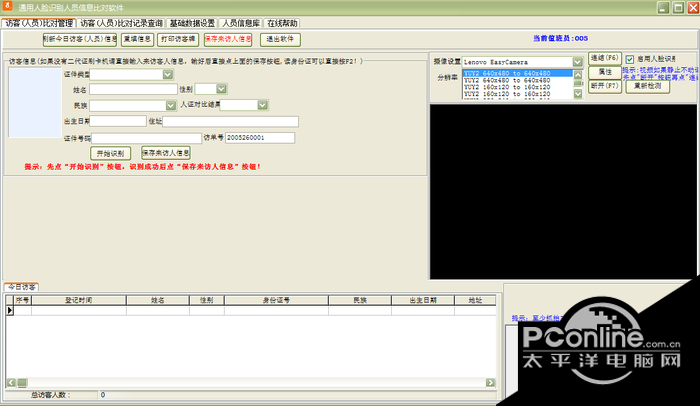Image resolution: width=700 pixels, height=406 pixels.
Task: Click the red 保存来访人信息 toolbar button
Action: coord(228,39)
